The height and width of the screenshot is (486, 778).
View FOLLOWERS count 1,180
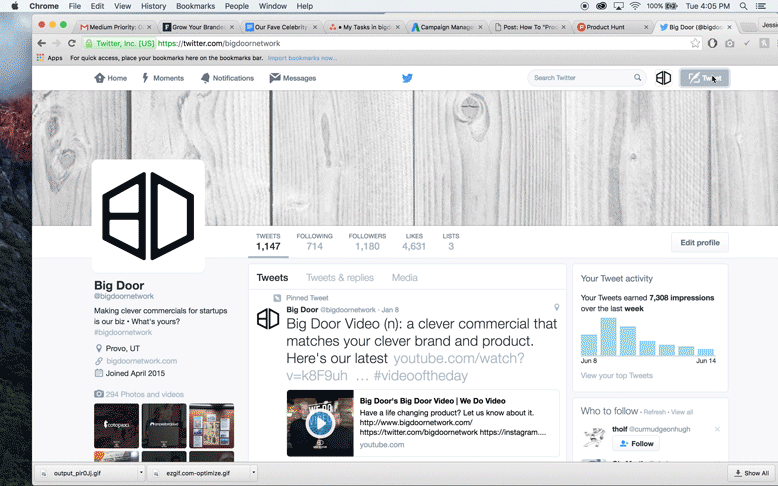(x=367, y=242)
